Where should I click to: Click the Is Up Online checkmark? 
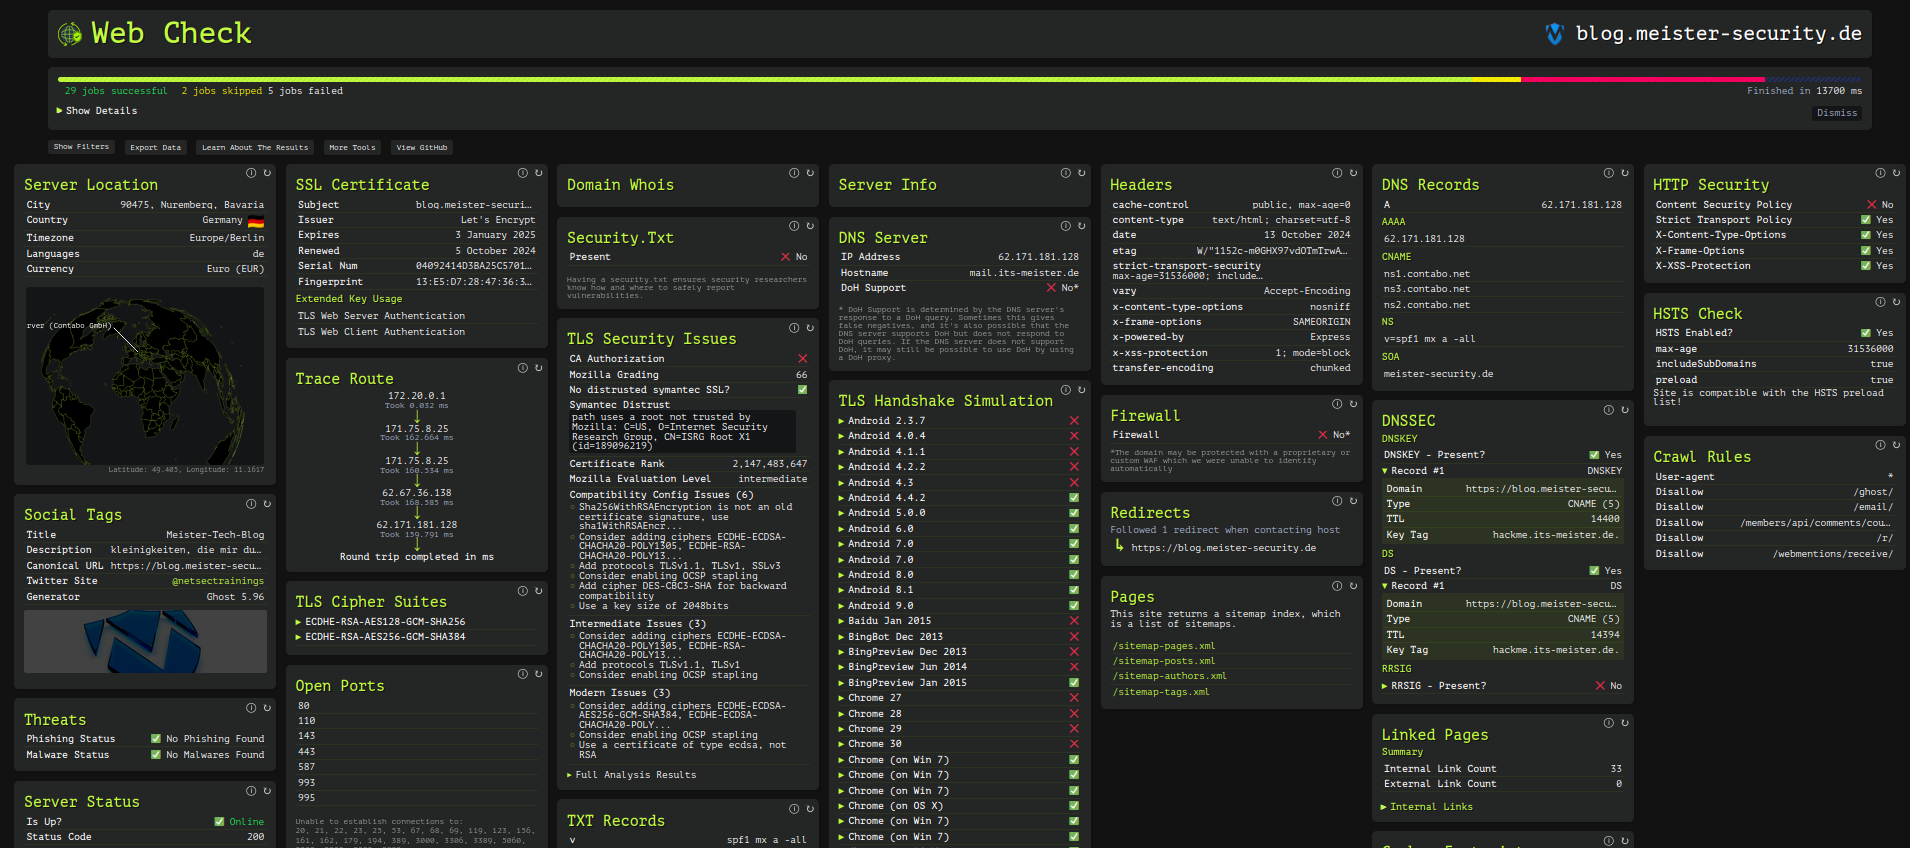[x=219, y=822]
